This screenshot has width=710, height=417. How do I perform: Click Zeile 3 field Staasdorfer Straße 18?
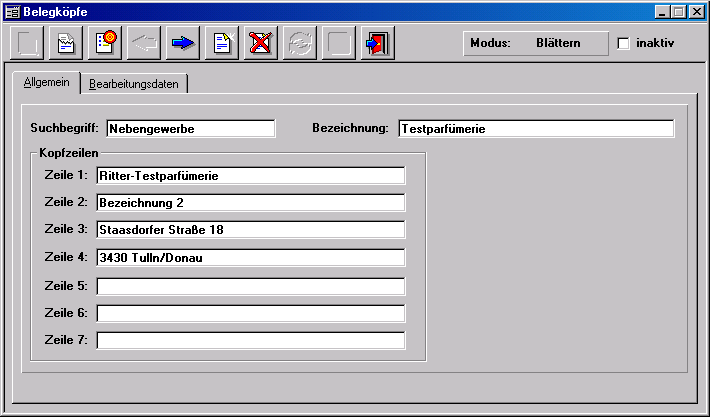251,230
